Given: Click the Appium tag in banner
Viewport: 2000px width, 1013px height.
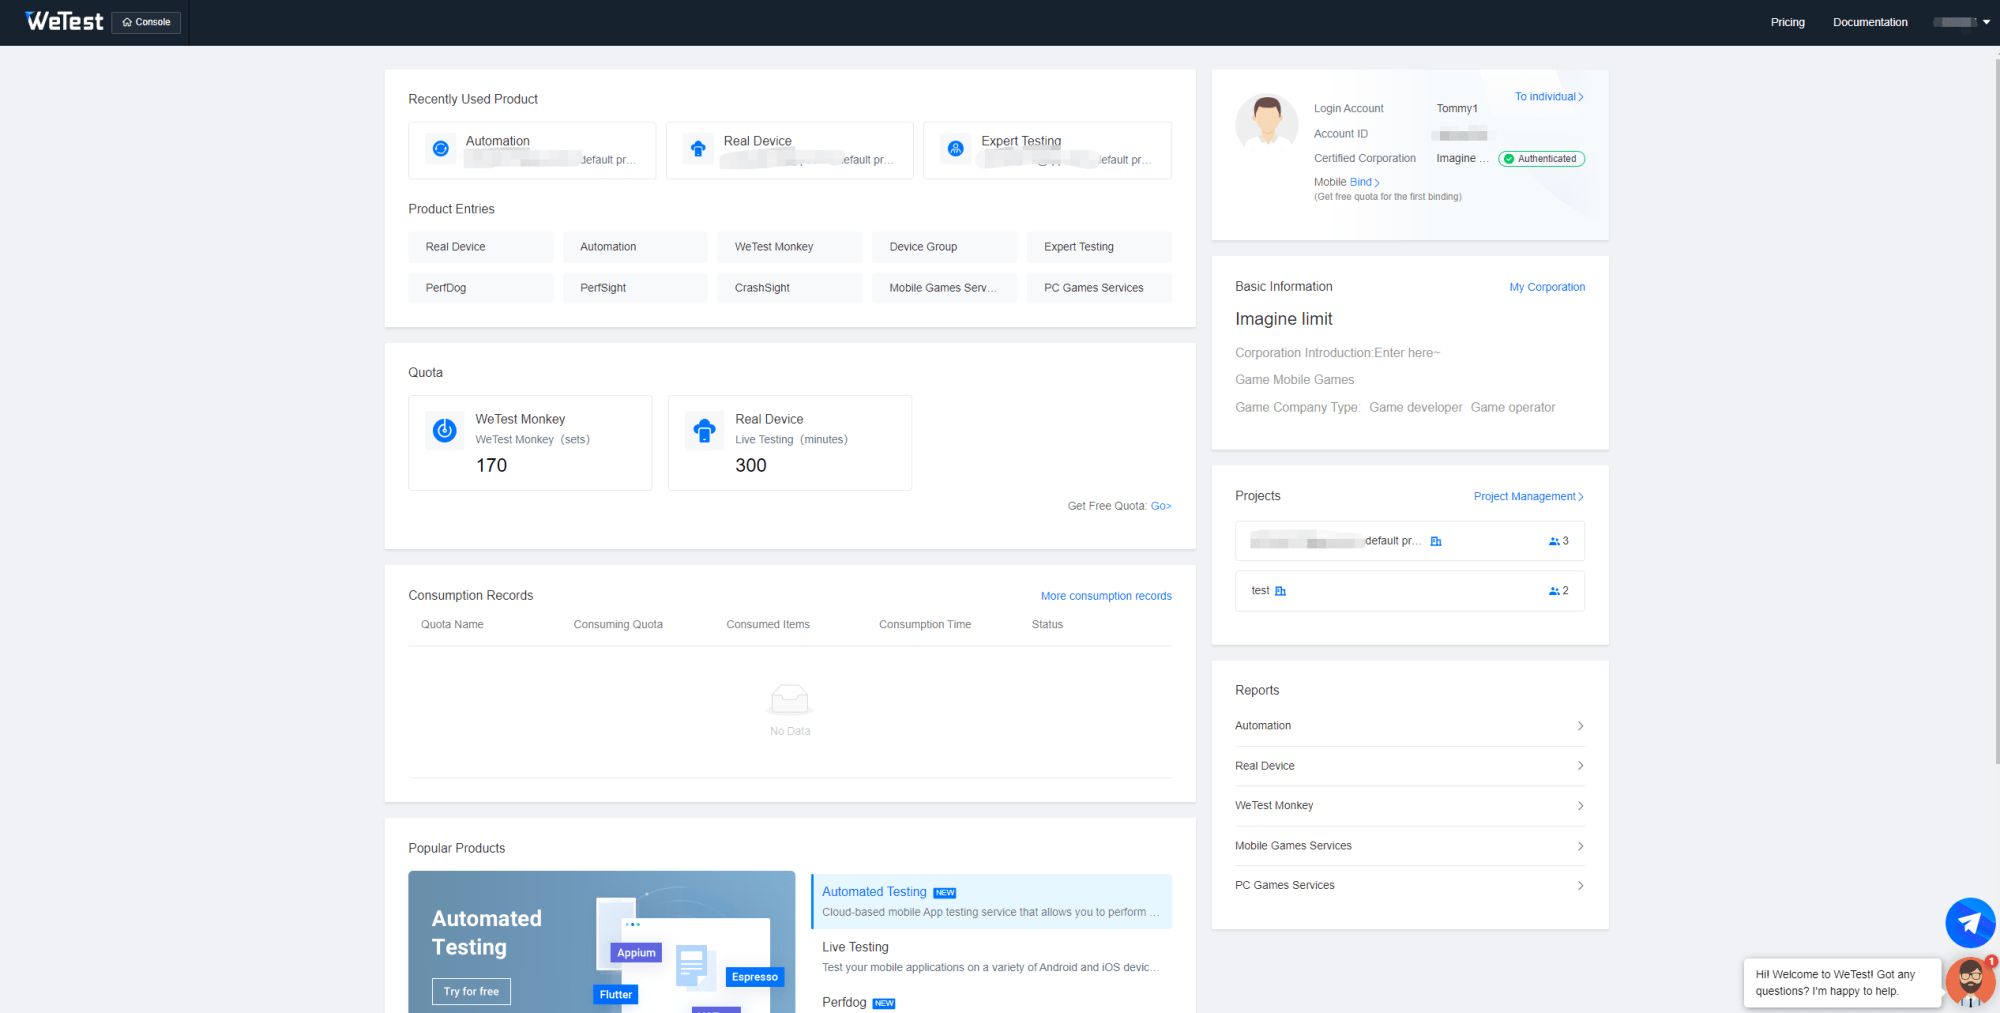Looking at the screenshot, I should click(636, 953).
